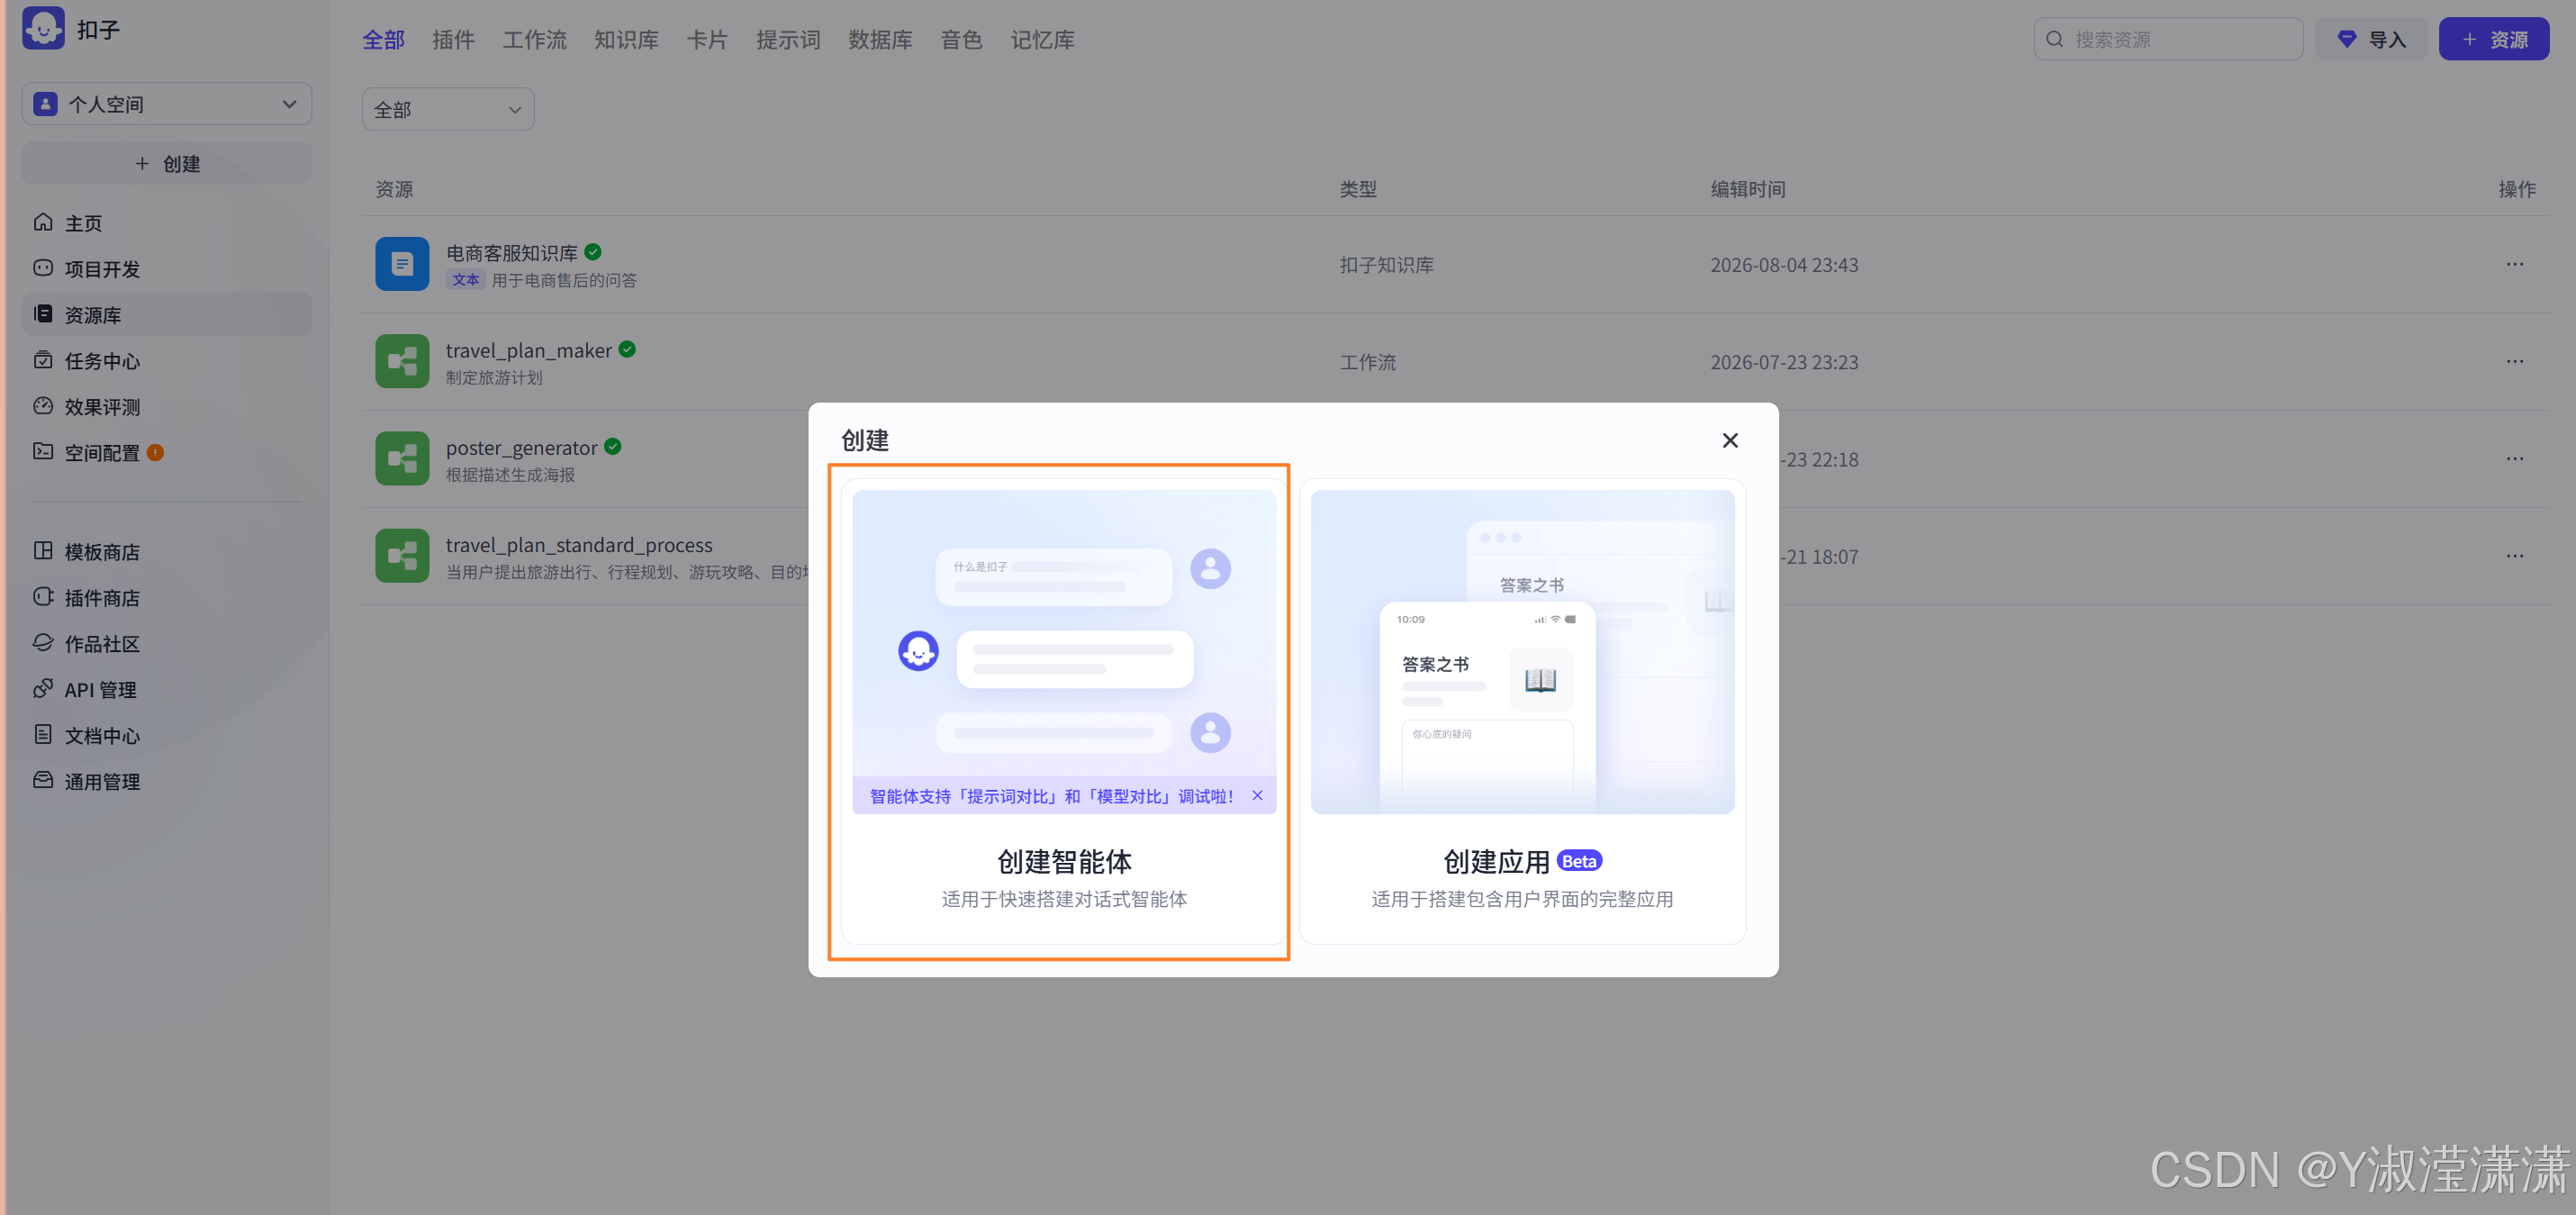The image size is (2576, 1215).
Task: Open API 管理 in the sidebar
Action: pyautogui.click(x=167, y=690)
